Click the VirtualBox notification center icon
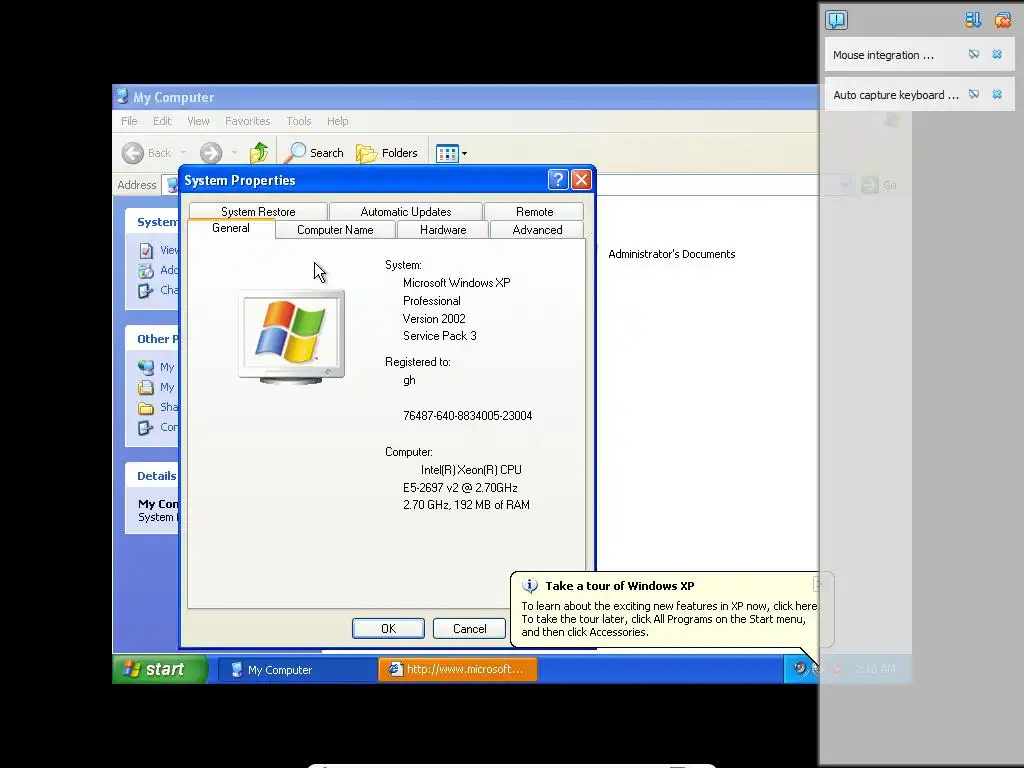The image size is (1024, 768). (837, 20)
